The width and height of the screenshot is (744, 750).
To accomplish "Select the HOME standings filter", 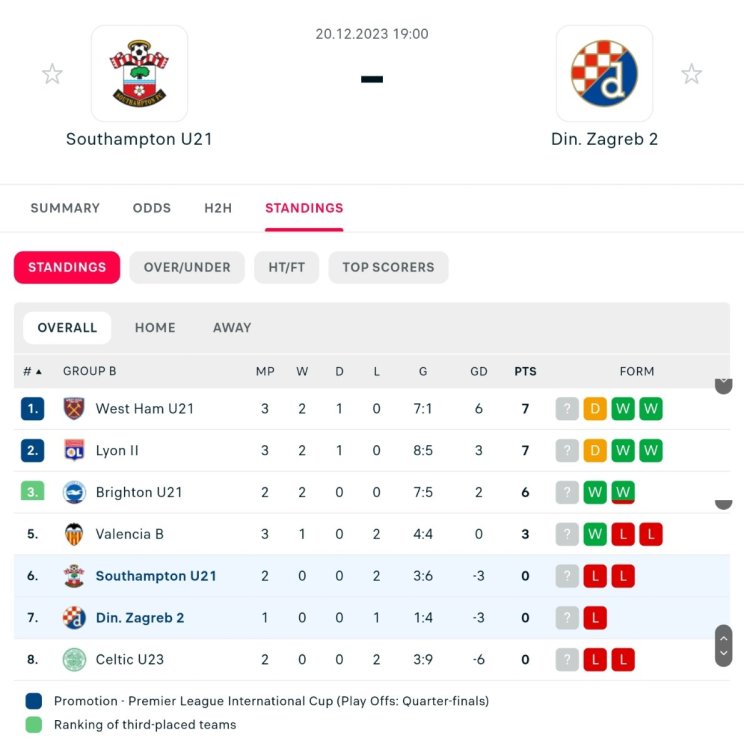I will (x=155, y=328).
